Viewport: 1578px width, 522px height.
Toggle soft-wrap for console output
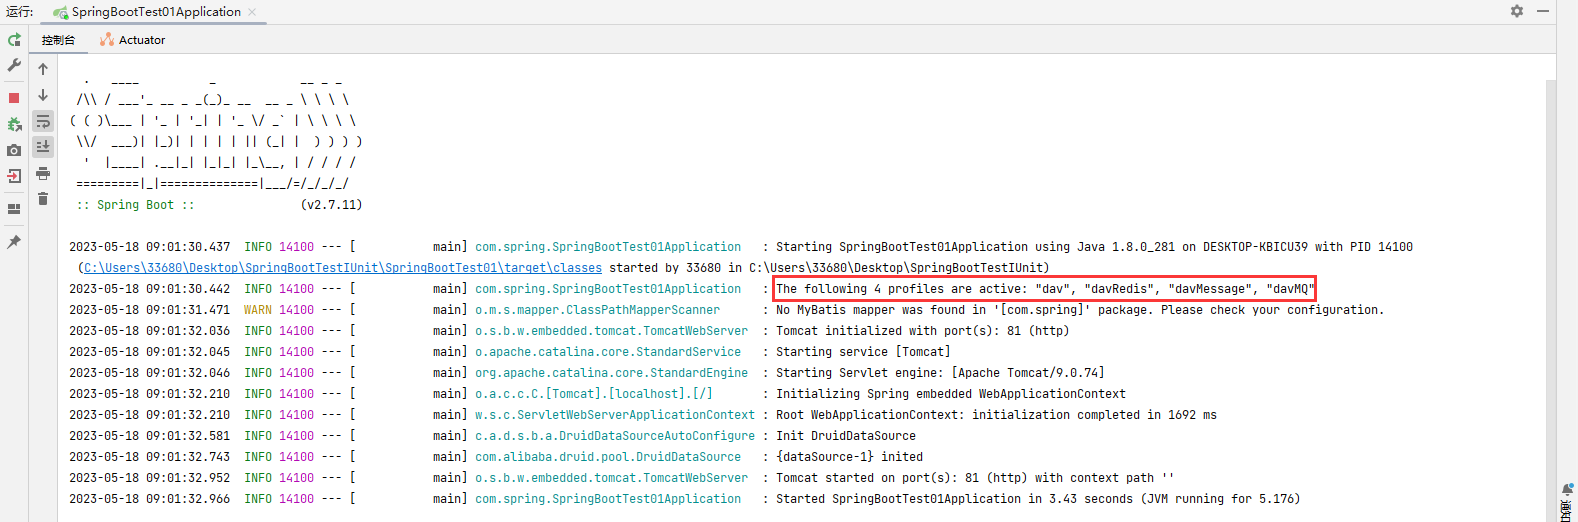pyautogui.click(x=43, y=121)
